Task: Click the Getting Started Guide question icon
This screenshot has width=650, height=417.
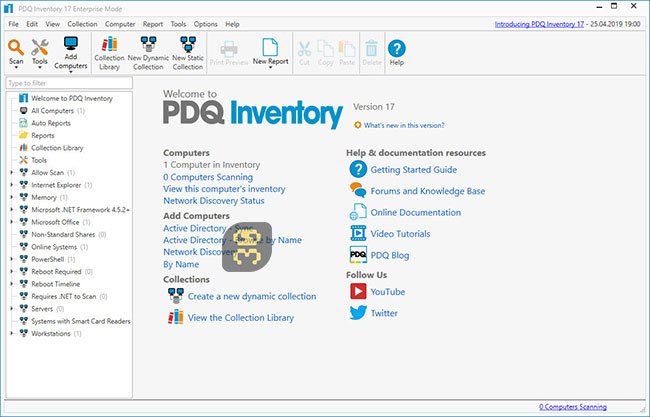Action: 358,169
